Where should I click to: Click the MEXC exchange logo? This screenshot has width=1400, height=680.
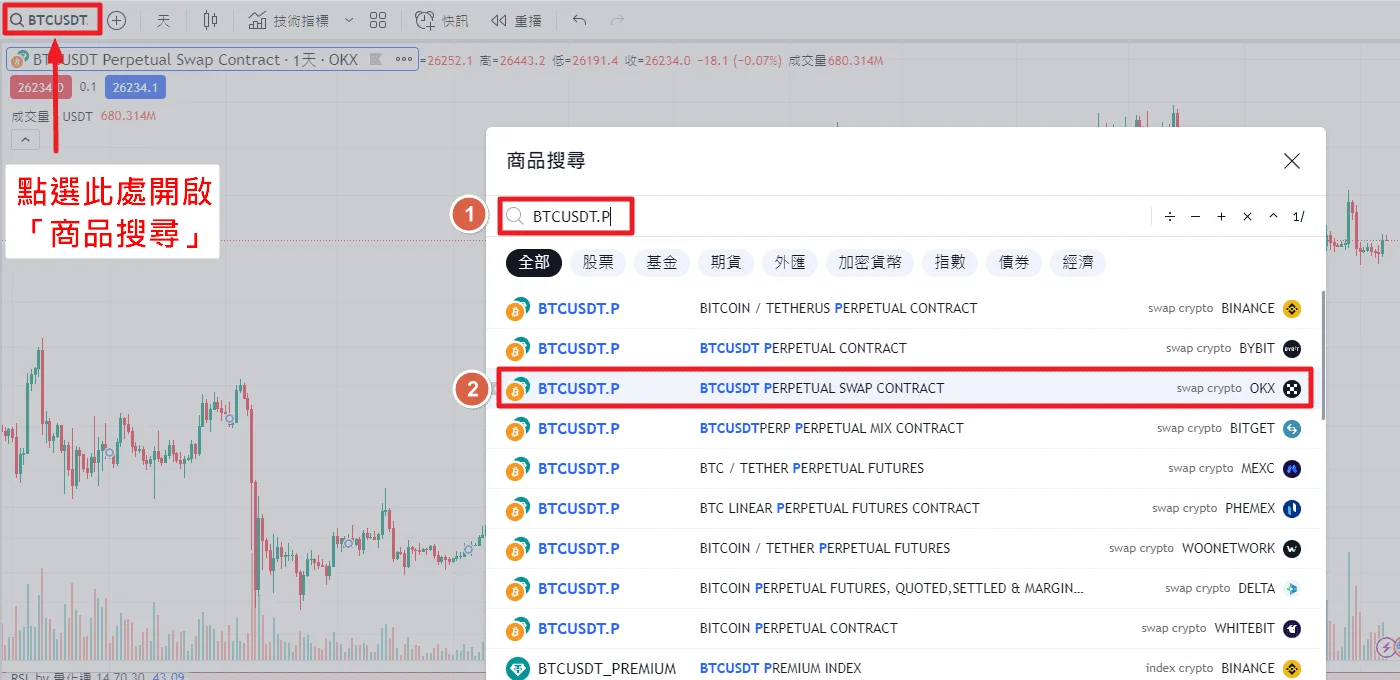click(x=1292, y=468)
